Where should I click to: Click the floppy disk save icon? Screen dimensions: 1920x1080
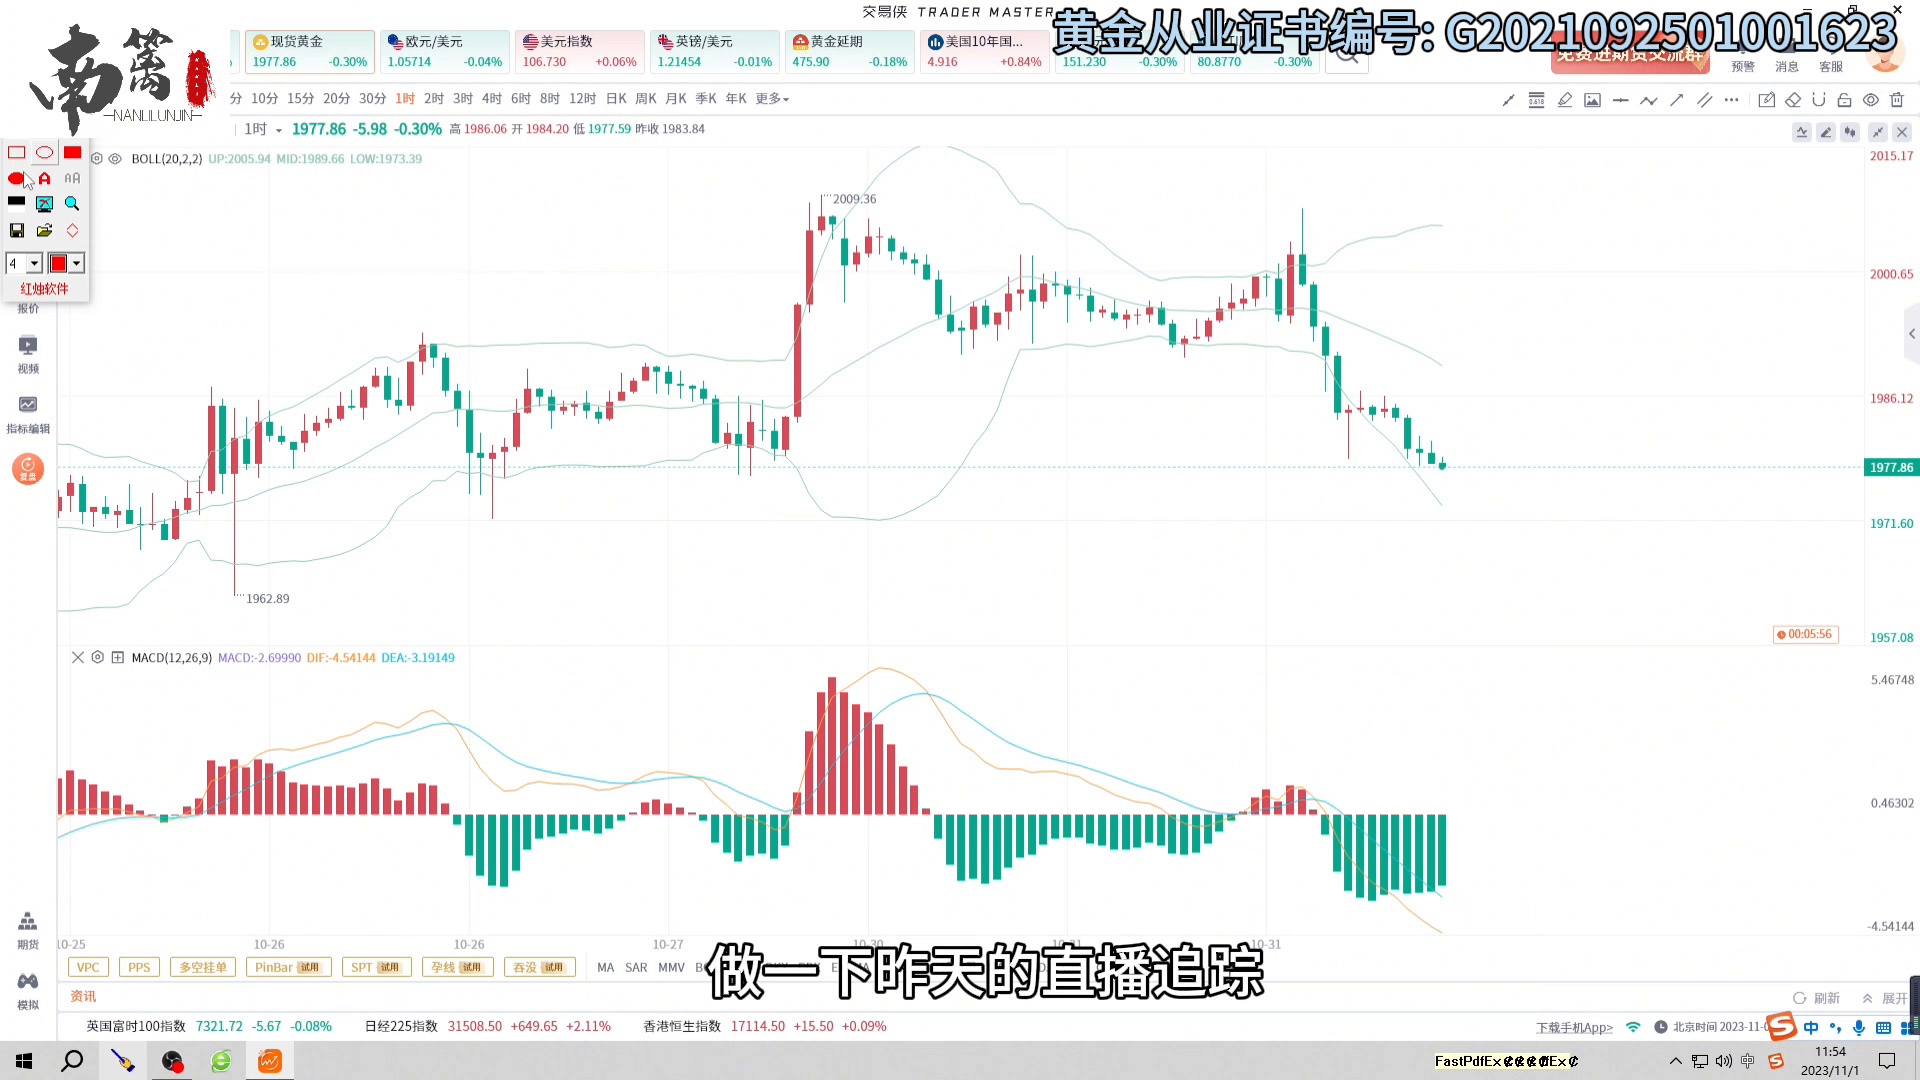pyautogui.click(x=17, y=231)
